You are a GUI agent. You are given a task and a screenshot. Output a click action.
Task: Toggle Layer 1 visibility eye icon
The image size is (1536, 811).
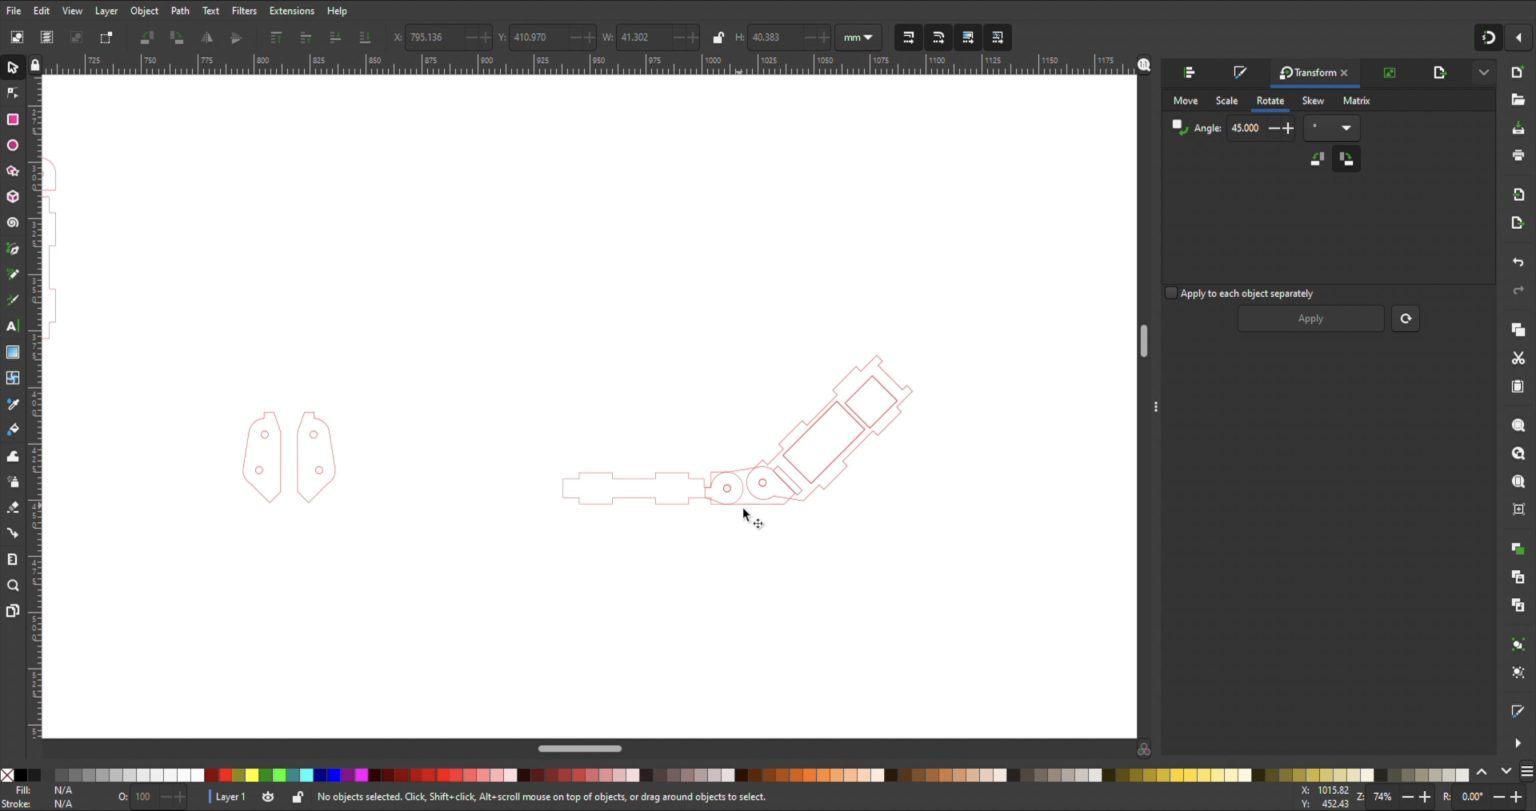point(268,797)
